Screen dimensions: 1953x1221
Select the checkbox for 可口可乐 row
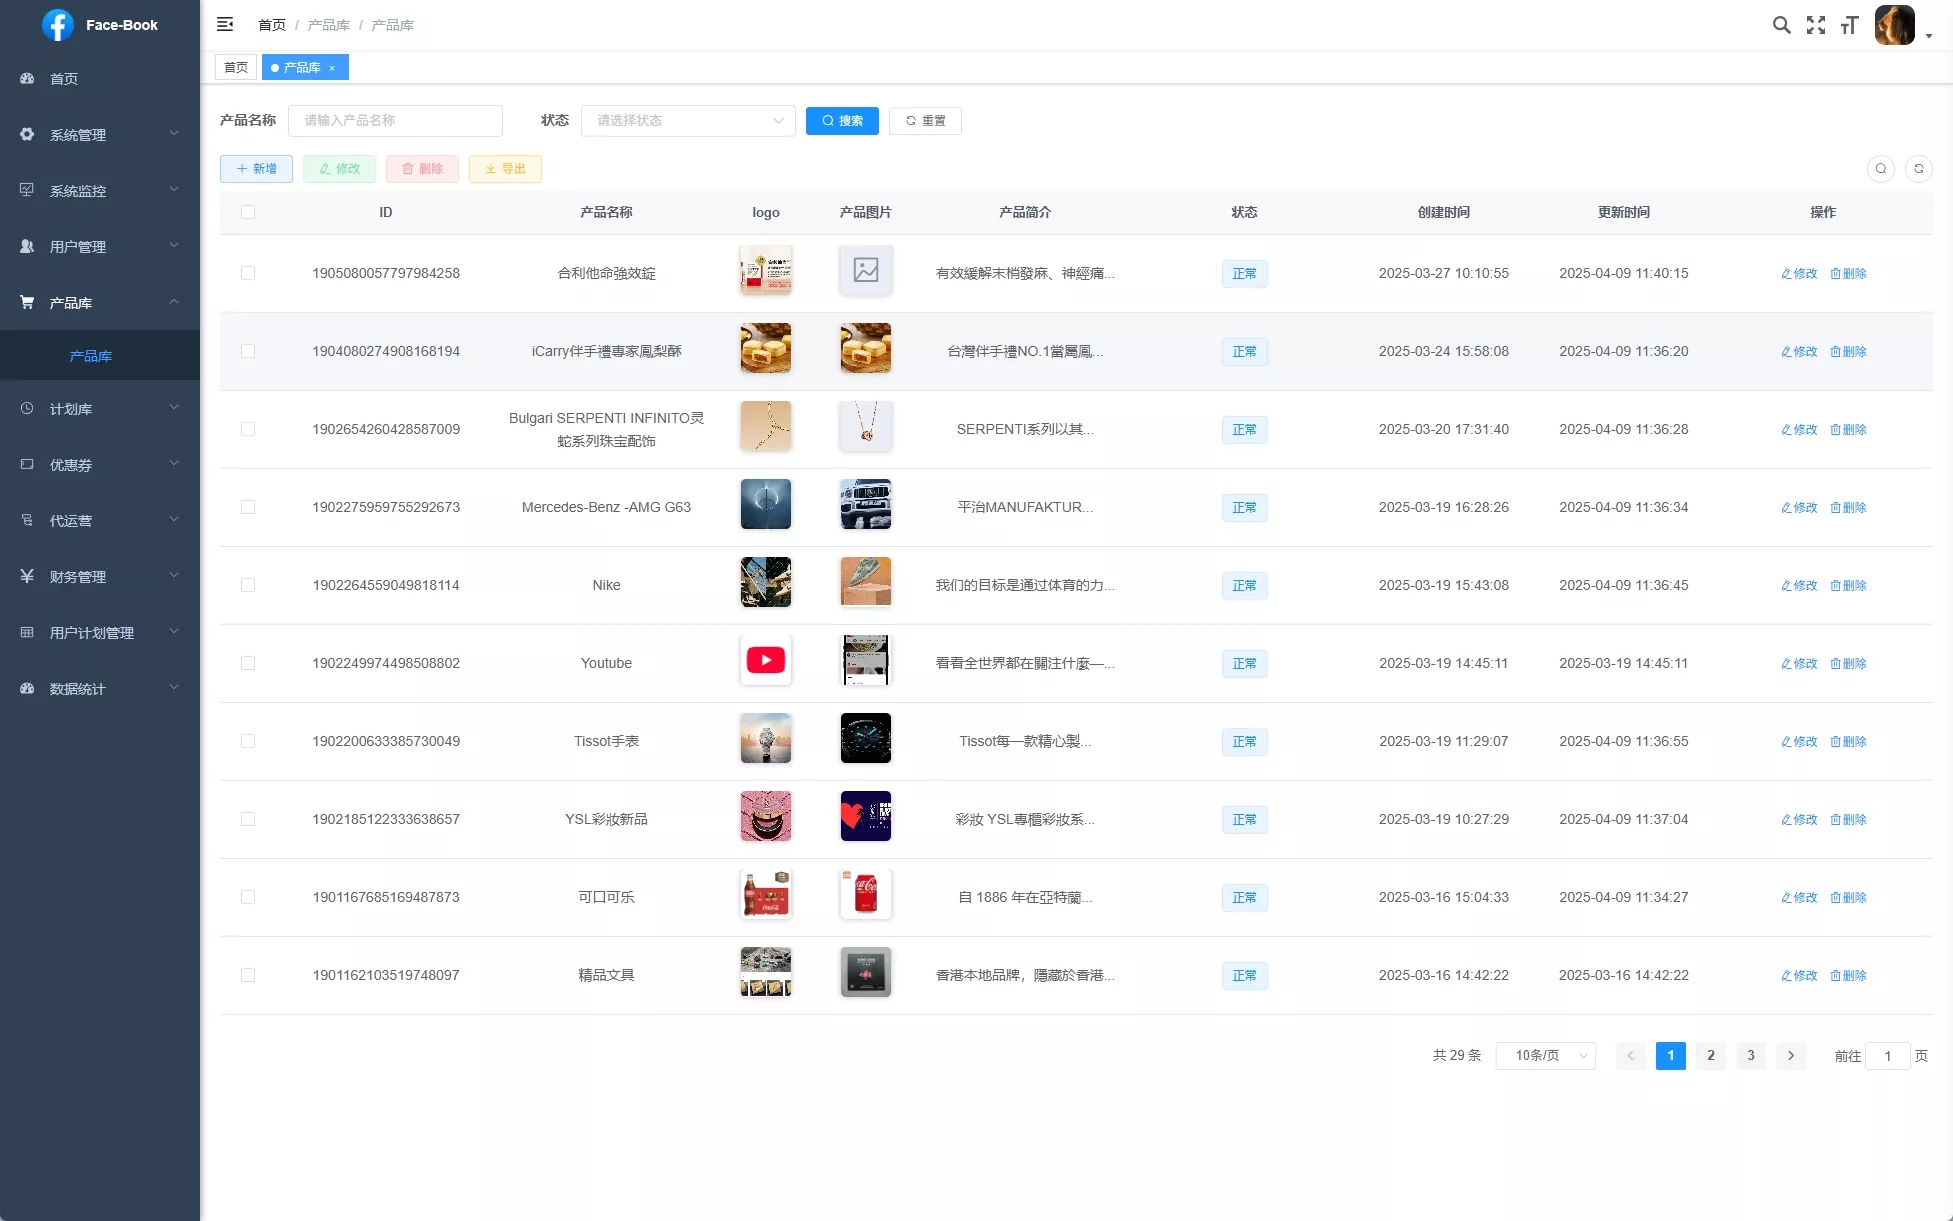[x=248, y=897]
